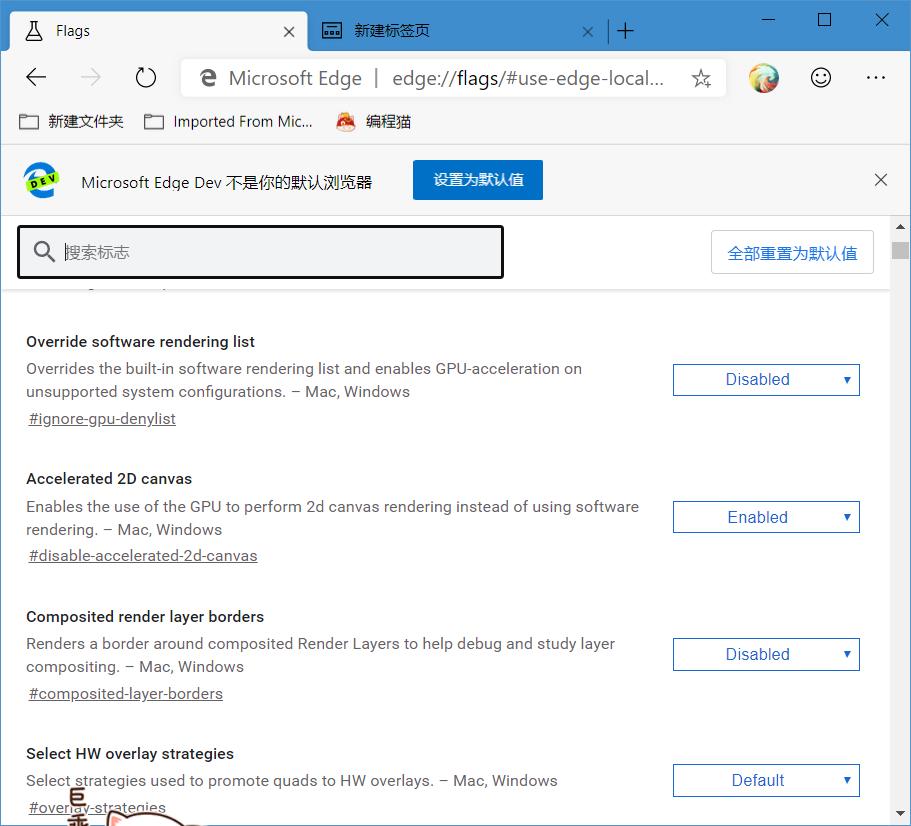The width and height of the screenshot is (911, 826).
Task: Send feedback via the smiley icon
Action: coord(821,77)
